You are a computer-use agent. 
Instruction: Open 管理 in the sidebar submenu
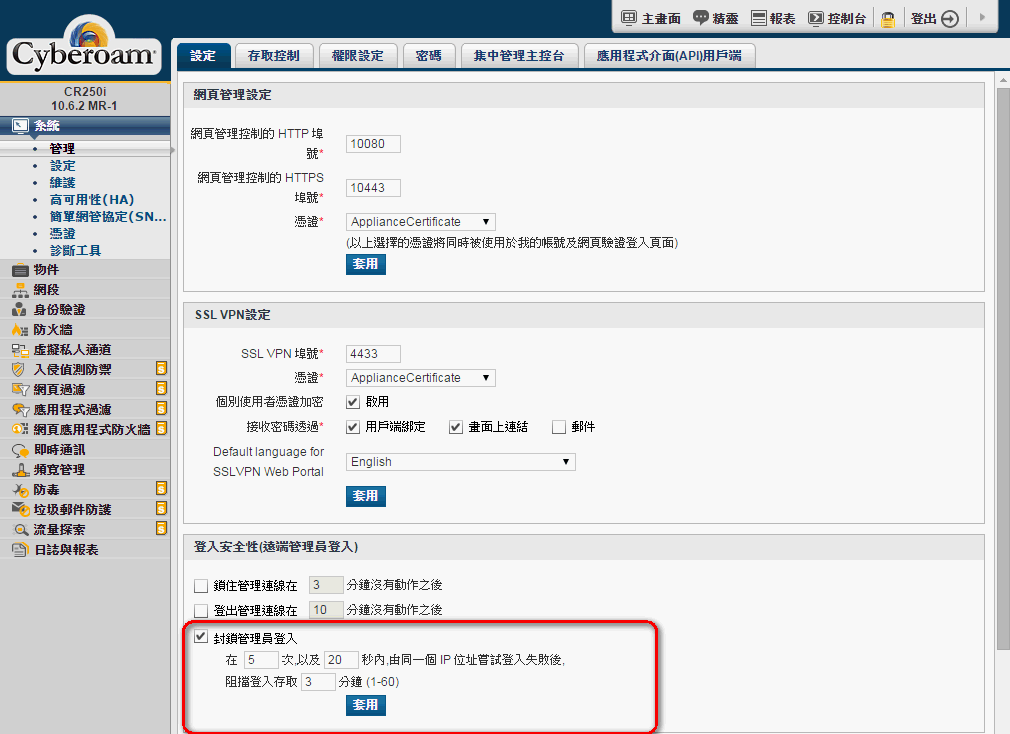click(62, 149)
